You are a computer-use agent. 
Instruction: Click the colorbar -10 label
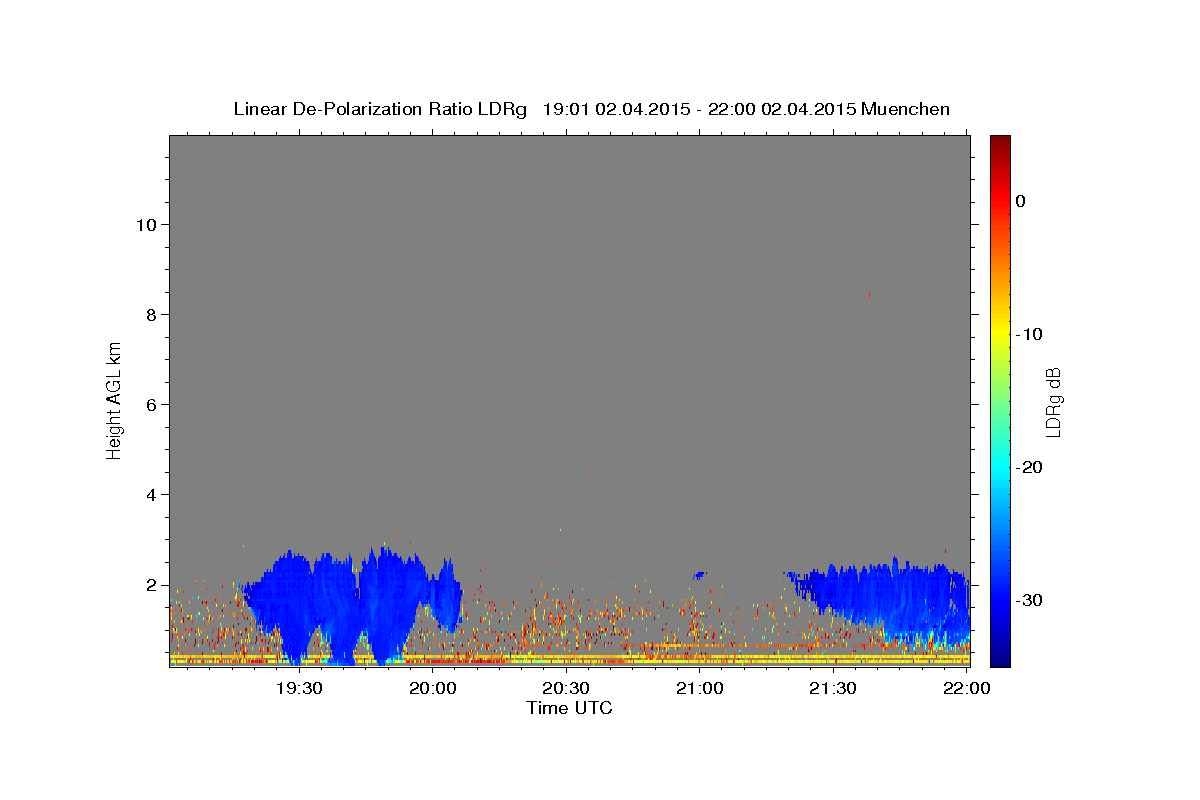click(1029, 334)
